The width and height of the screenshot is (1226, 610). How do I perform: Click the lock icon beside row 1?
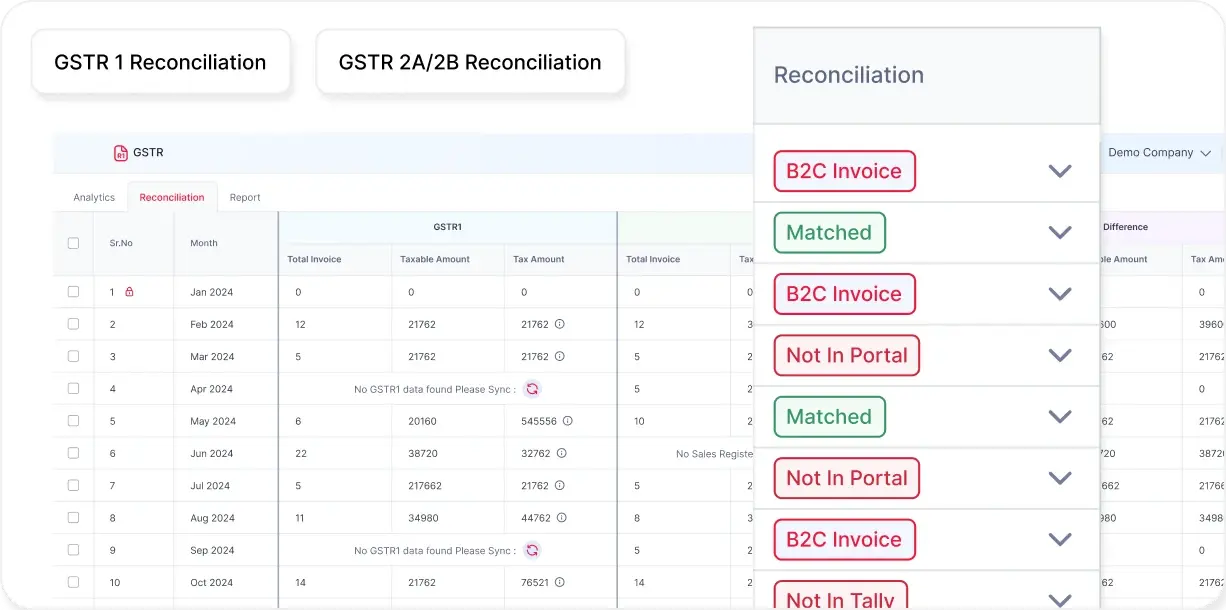[x=129, y=292]
